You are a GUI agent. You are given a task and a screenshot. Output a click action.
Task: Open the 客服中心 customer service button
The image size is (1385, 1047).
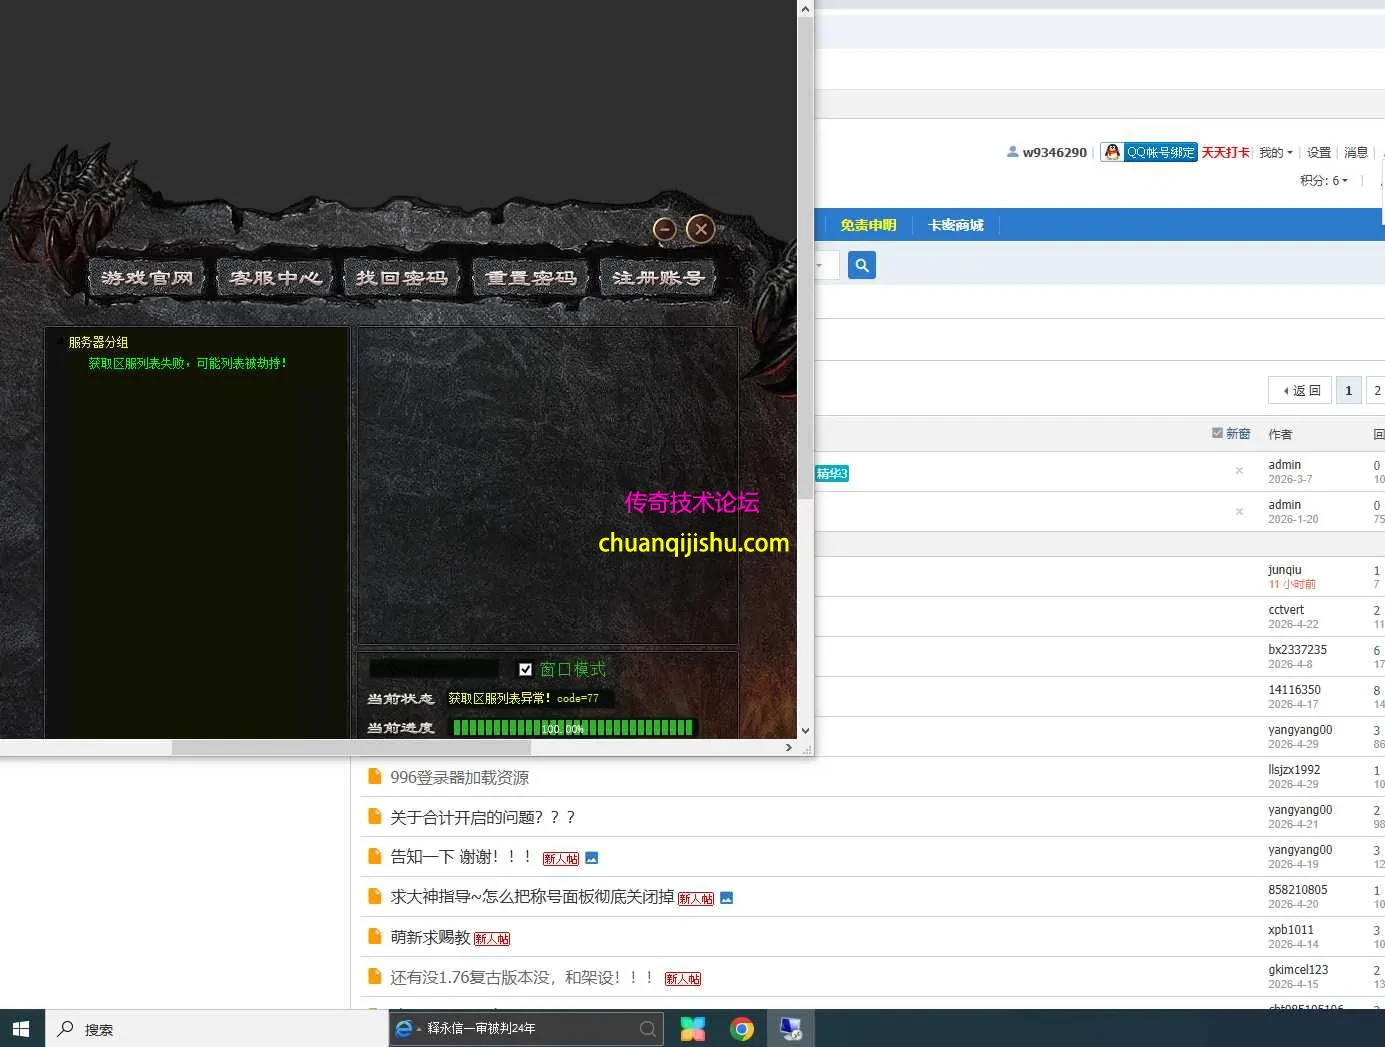[x=274, y=278]
